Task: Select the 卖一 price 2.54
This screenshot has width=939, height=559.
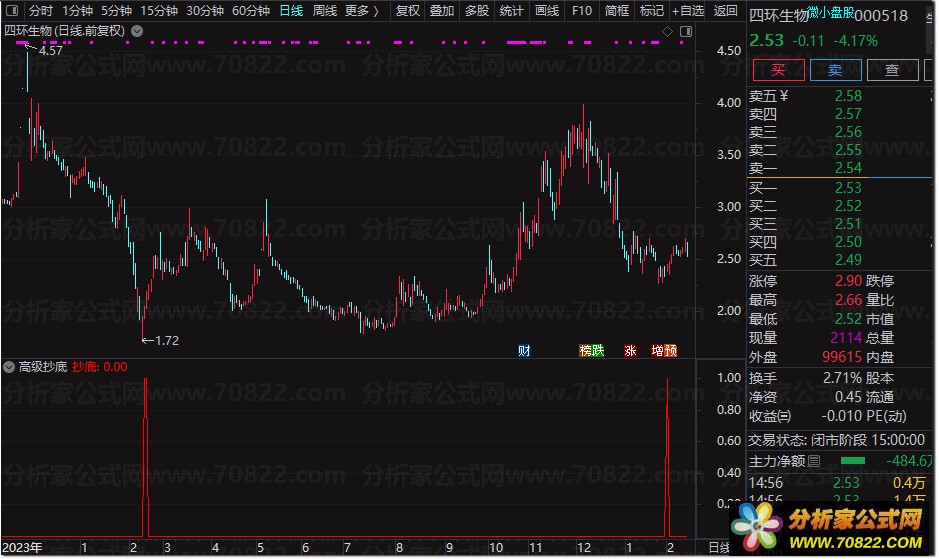Action: coord(849,168)
